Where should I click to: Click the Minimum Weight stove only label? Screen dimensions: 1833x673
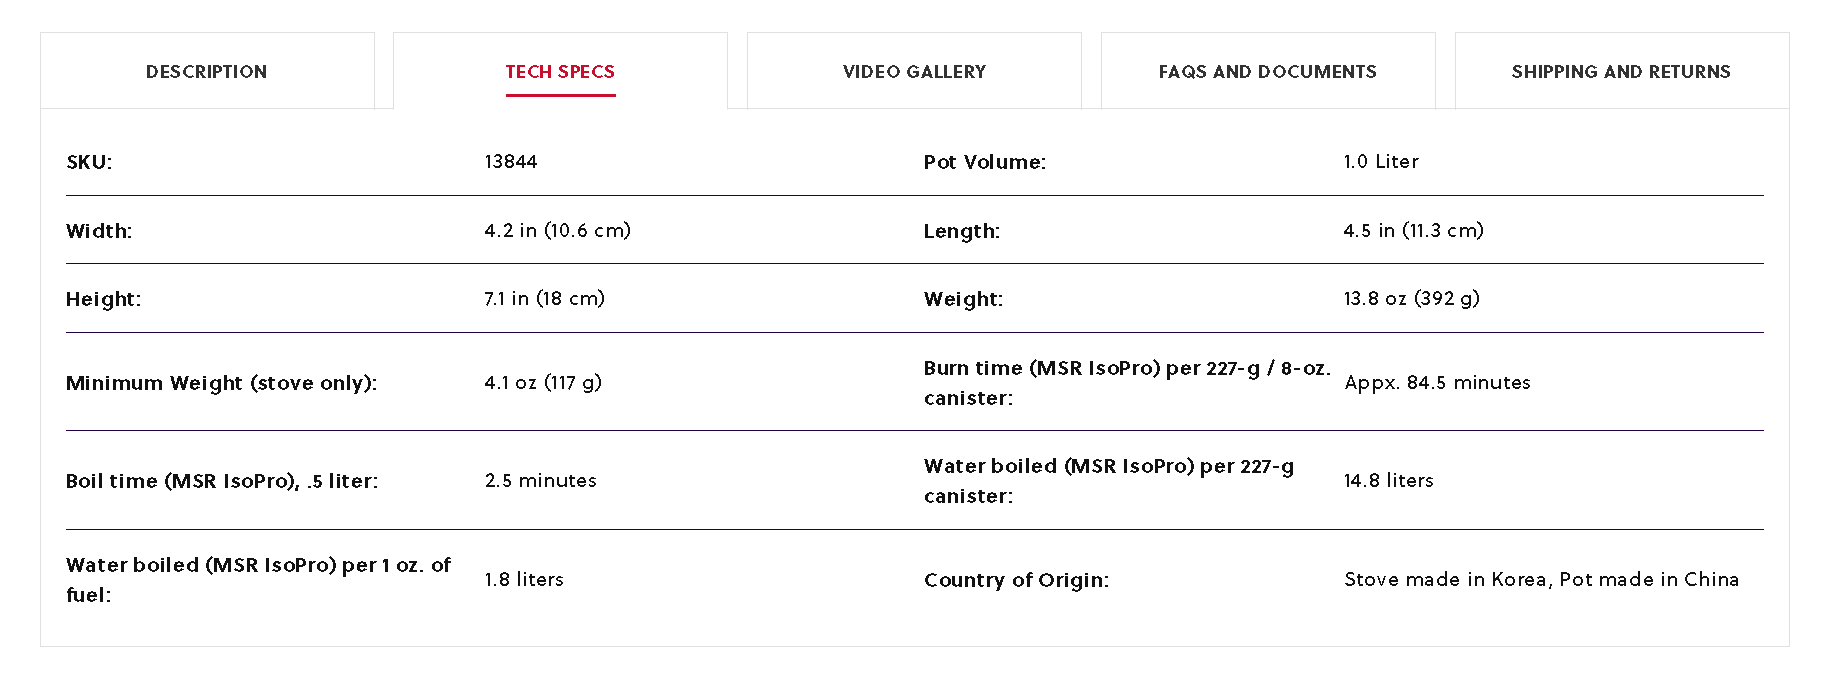point(221,383)
